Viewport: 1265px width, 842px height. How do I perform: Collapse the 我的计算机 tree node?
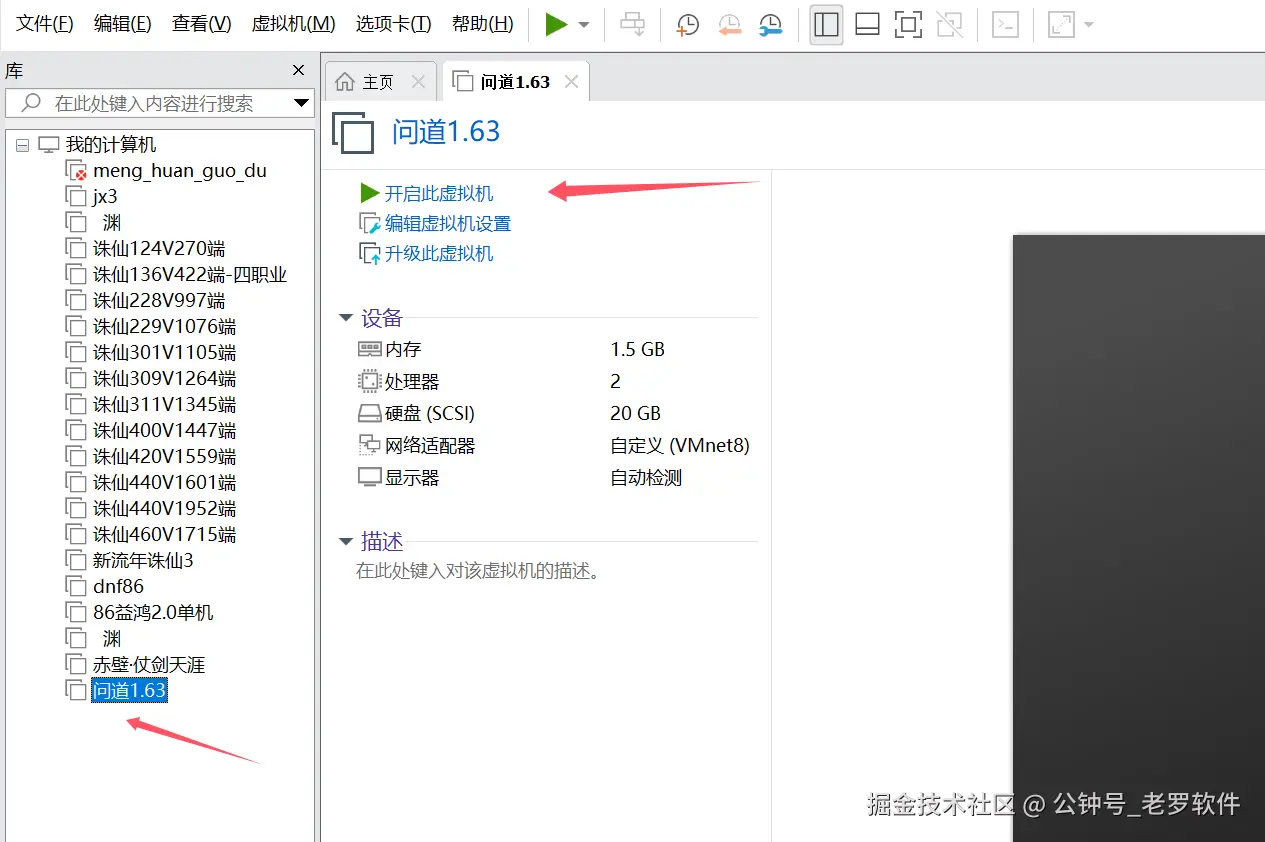23,145
